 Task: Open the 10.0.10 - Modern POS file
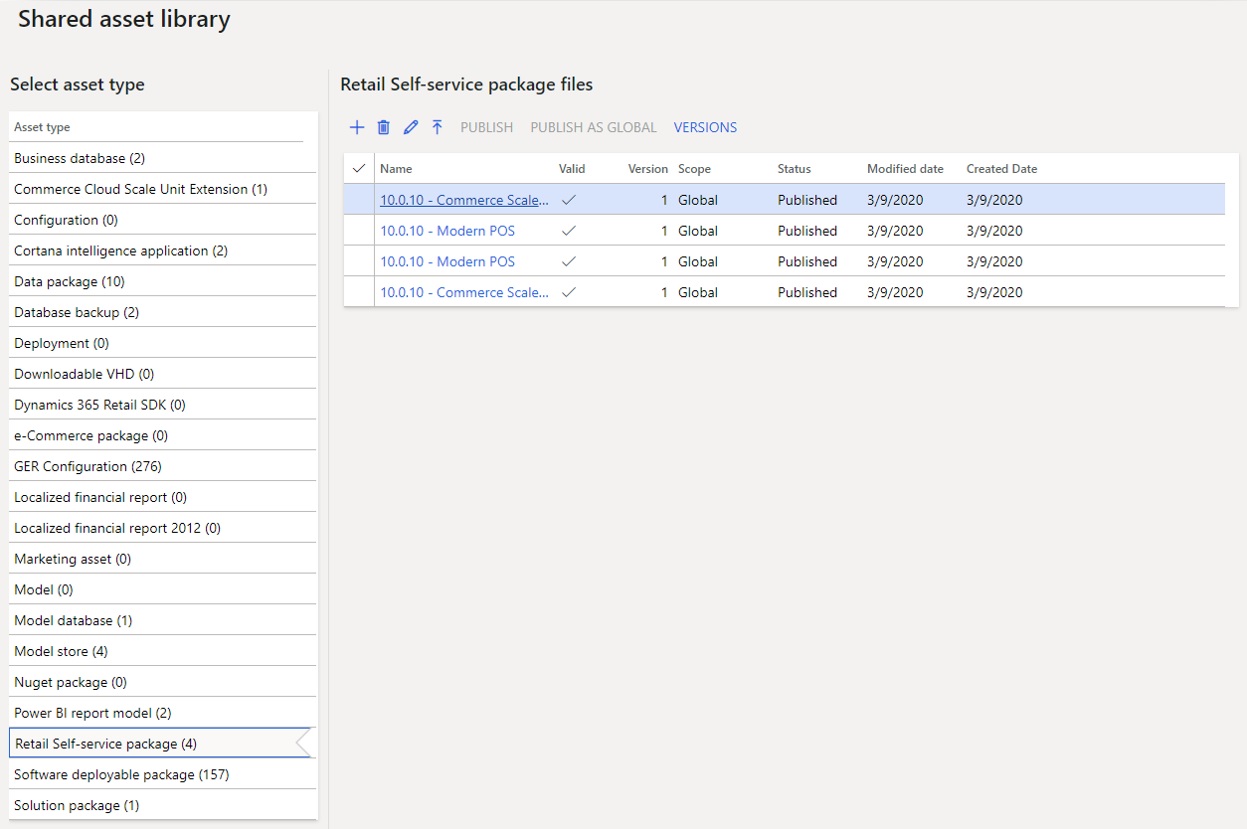pos(447,230)
